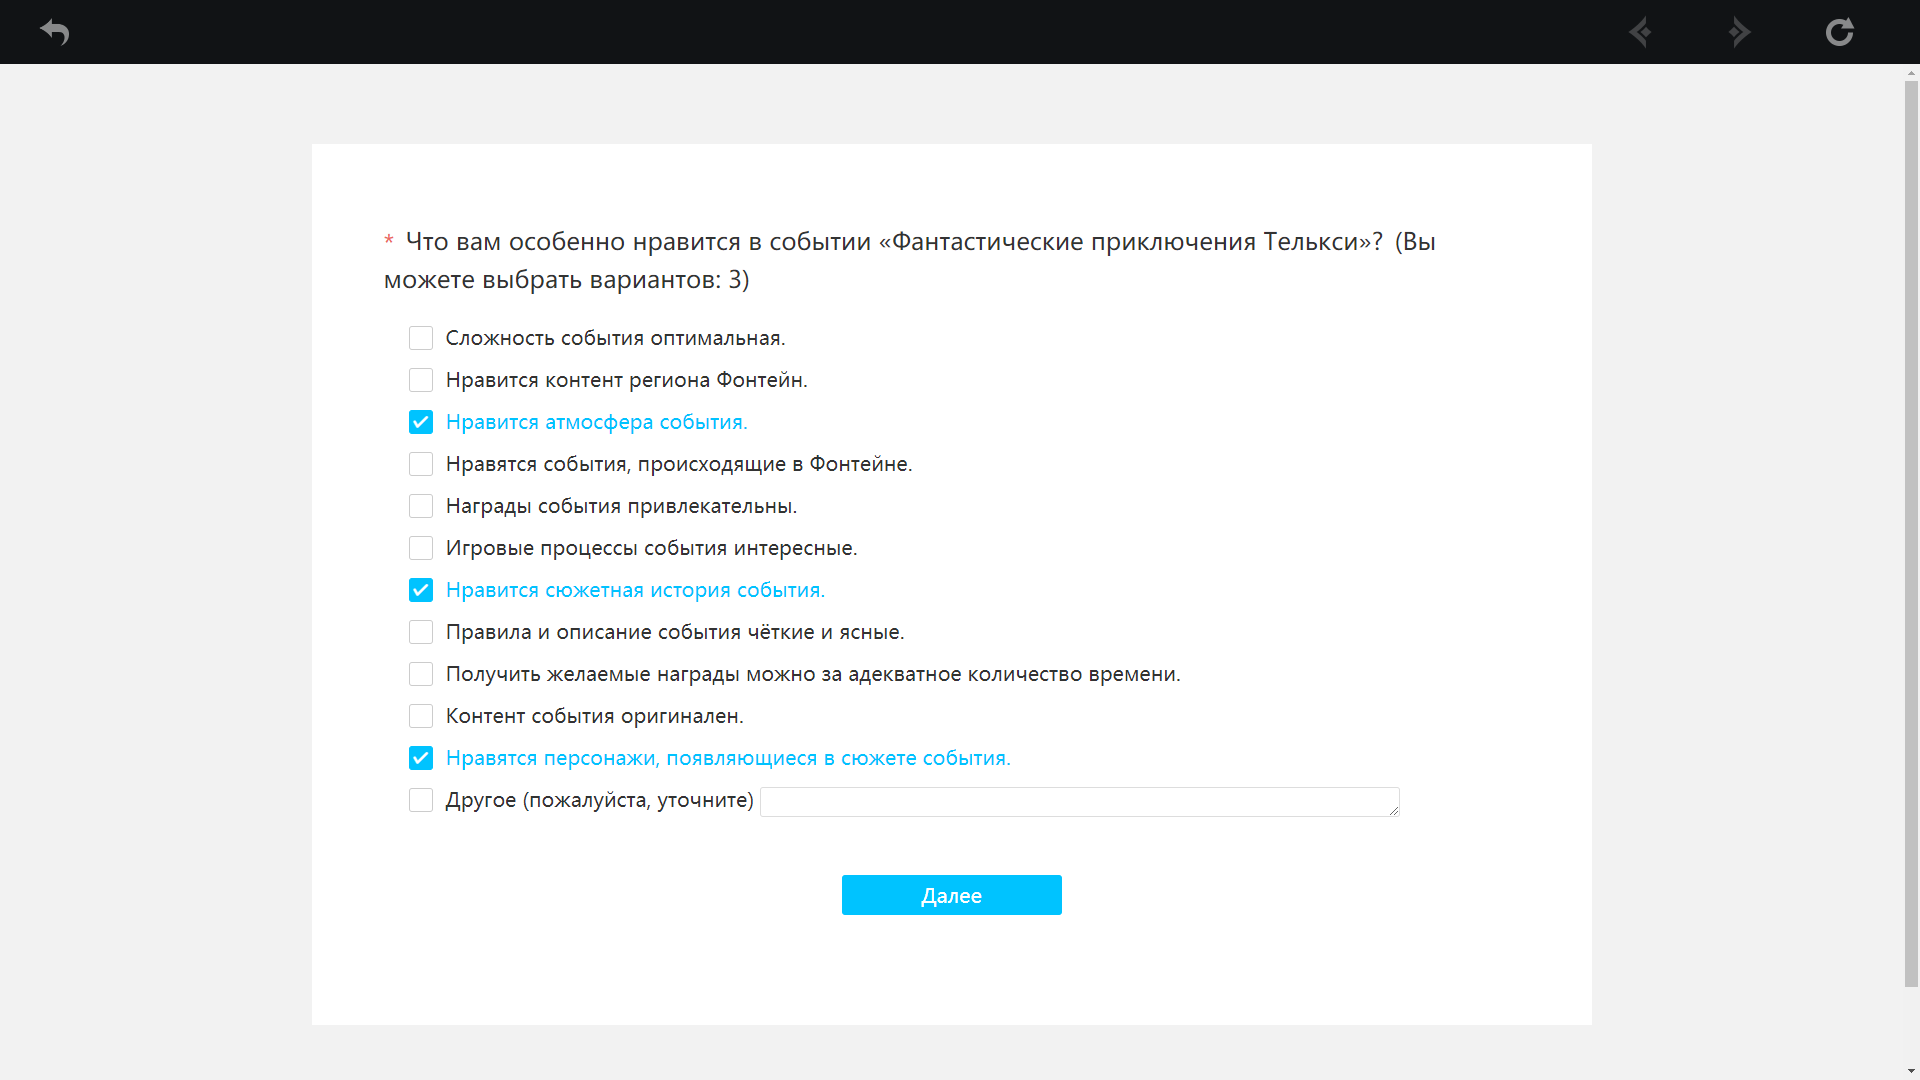Click label text "Контент события оригинален."
The image size is (1920, 1080).
tap(595, 716)
